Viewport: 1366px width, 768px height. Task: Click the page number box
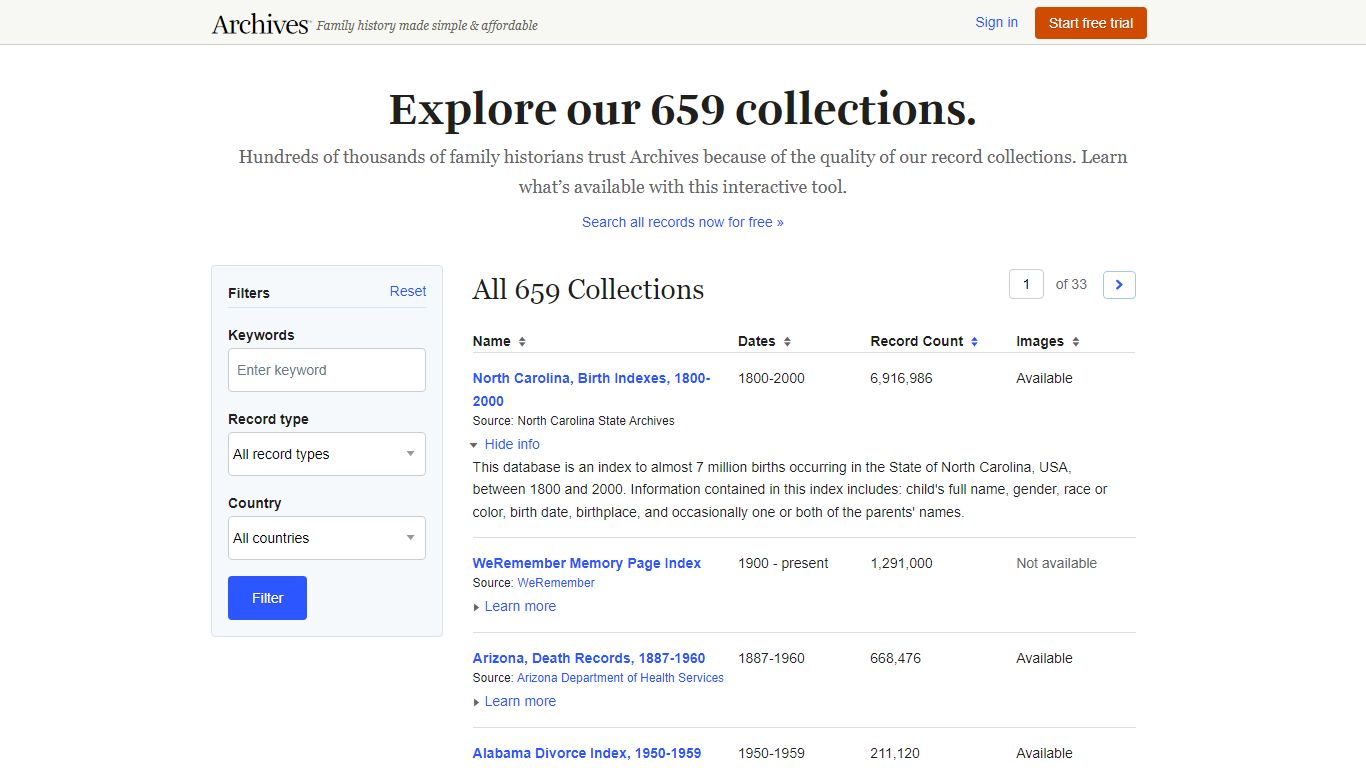(x=1026, y=285)
